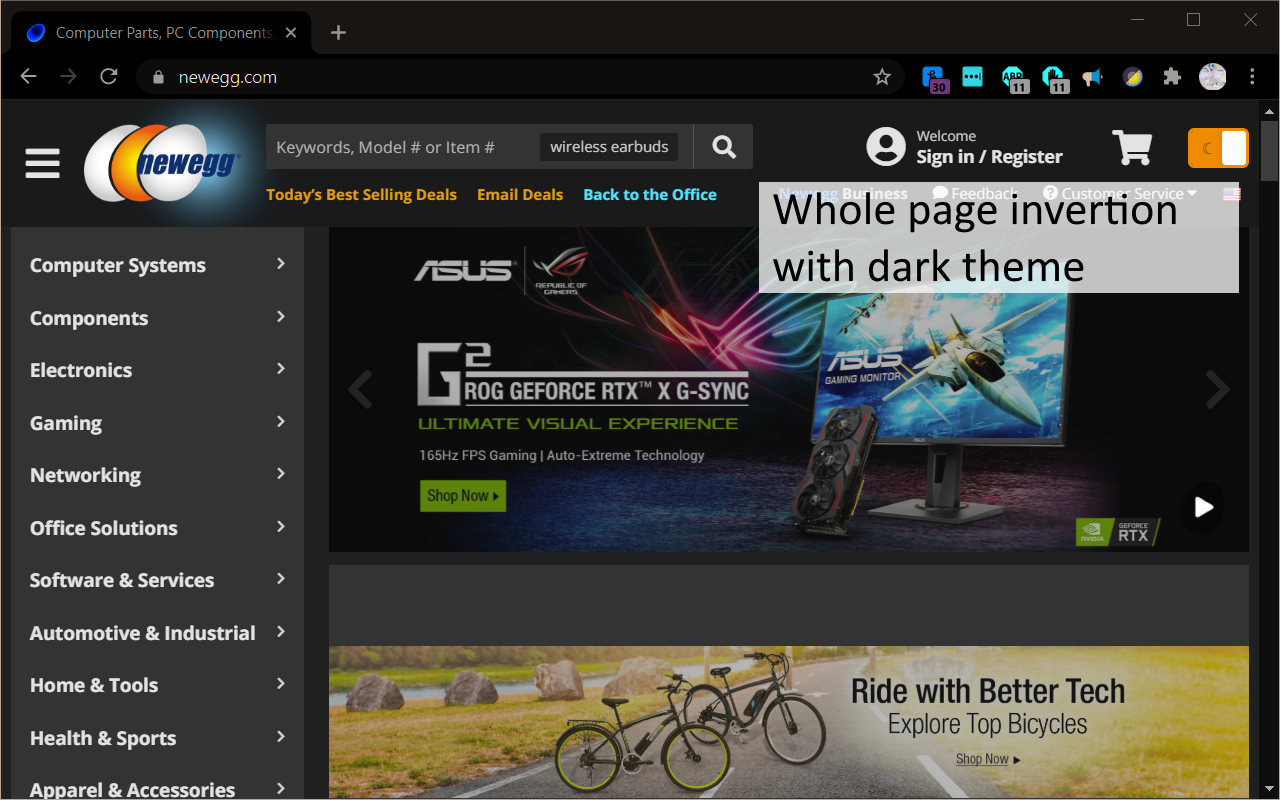
Task: Click the Newegg logo
Action: pos(163,162)
